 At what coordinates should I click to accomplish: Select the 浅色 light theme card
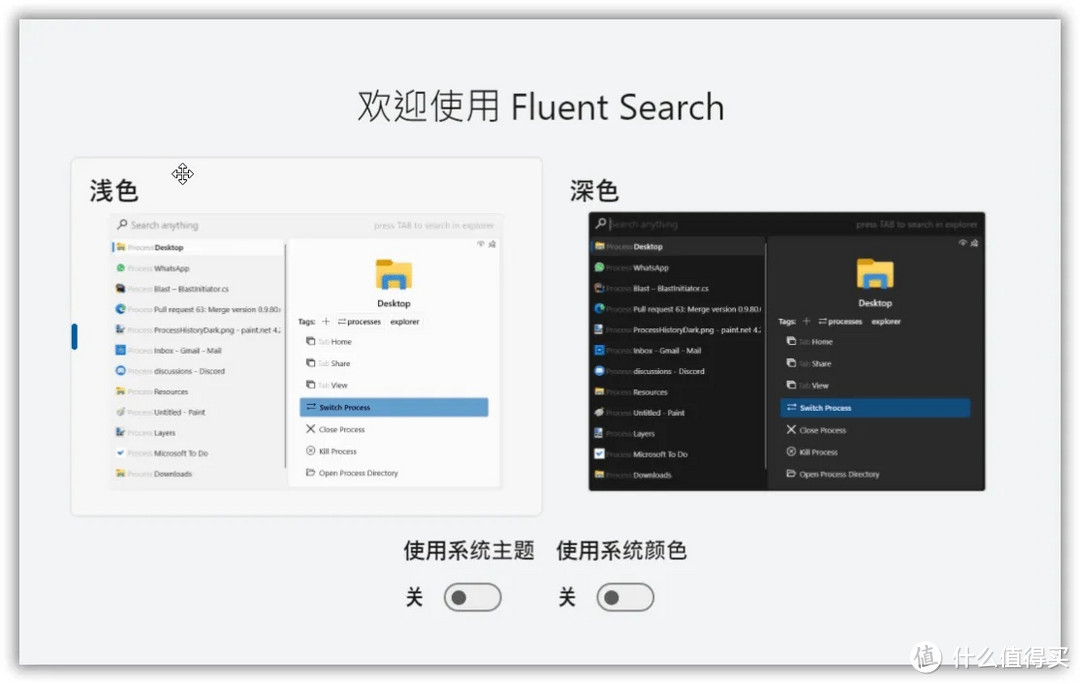coord(307,336)
